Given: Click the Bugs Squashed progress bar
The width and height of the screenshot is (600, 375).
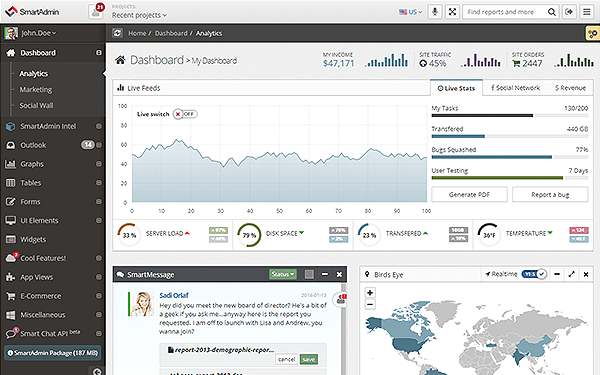Looking at the screenshot, I should click(x=510, y=157).
